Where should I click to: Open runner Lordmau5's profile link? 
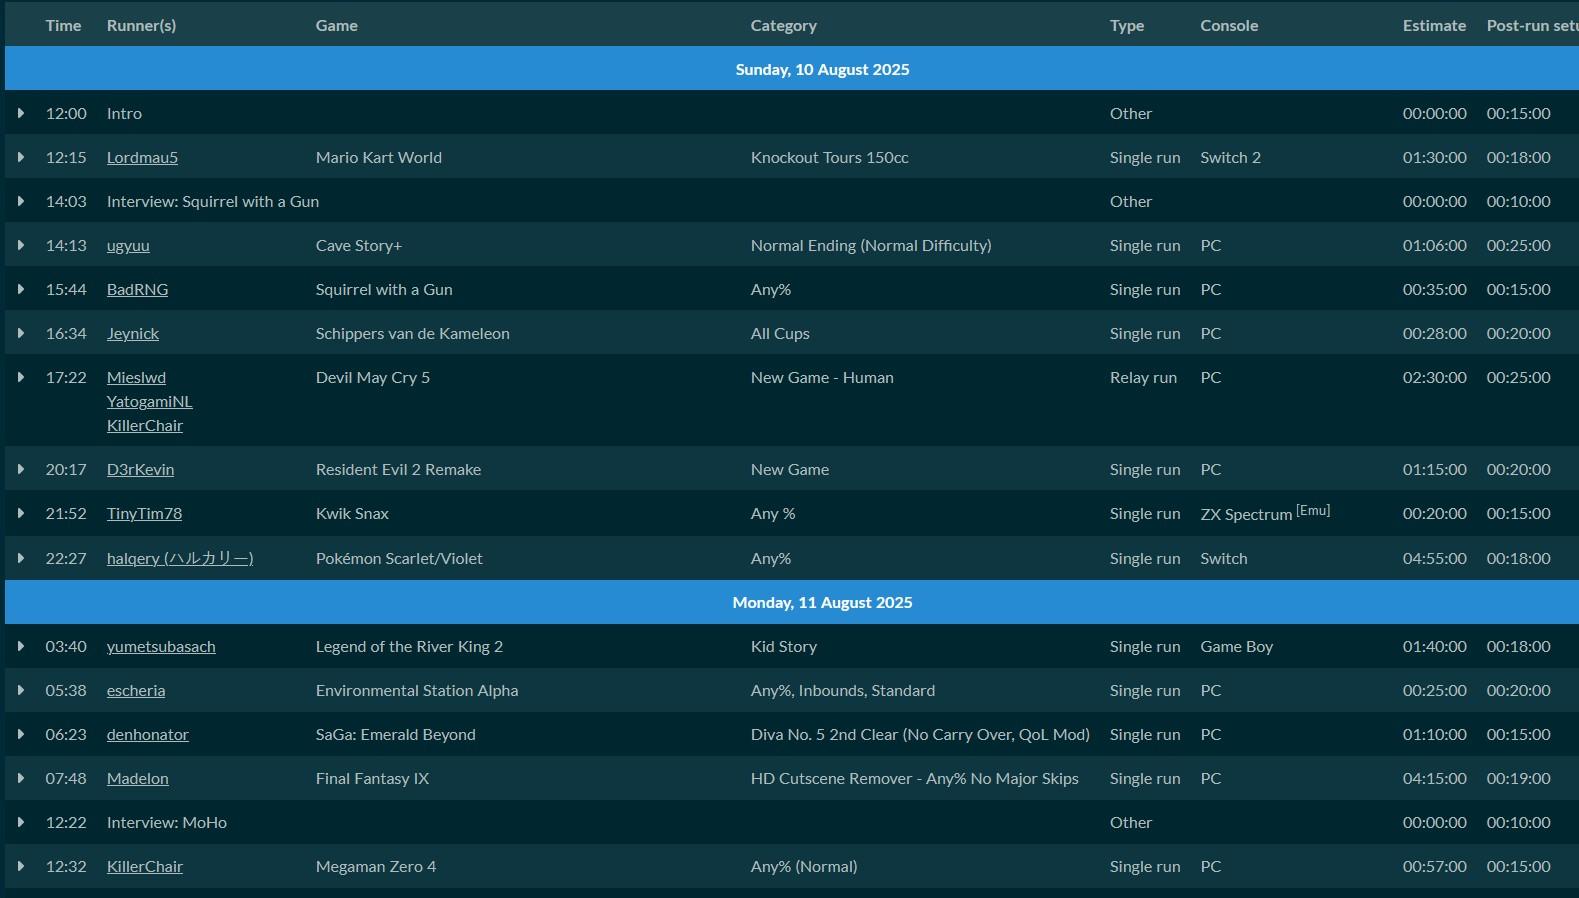pyautogui.click(x=142, y=157)
